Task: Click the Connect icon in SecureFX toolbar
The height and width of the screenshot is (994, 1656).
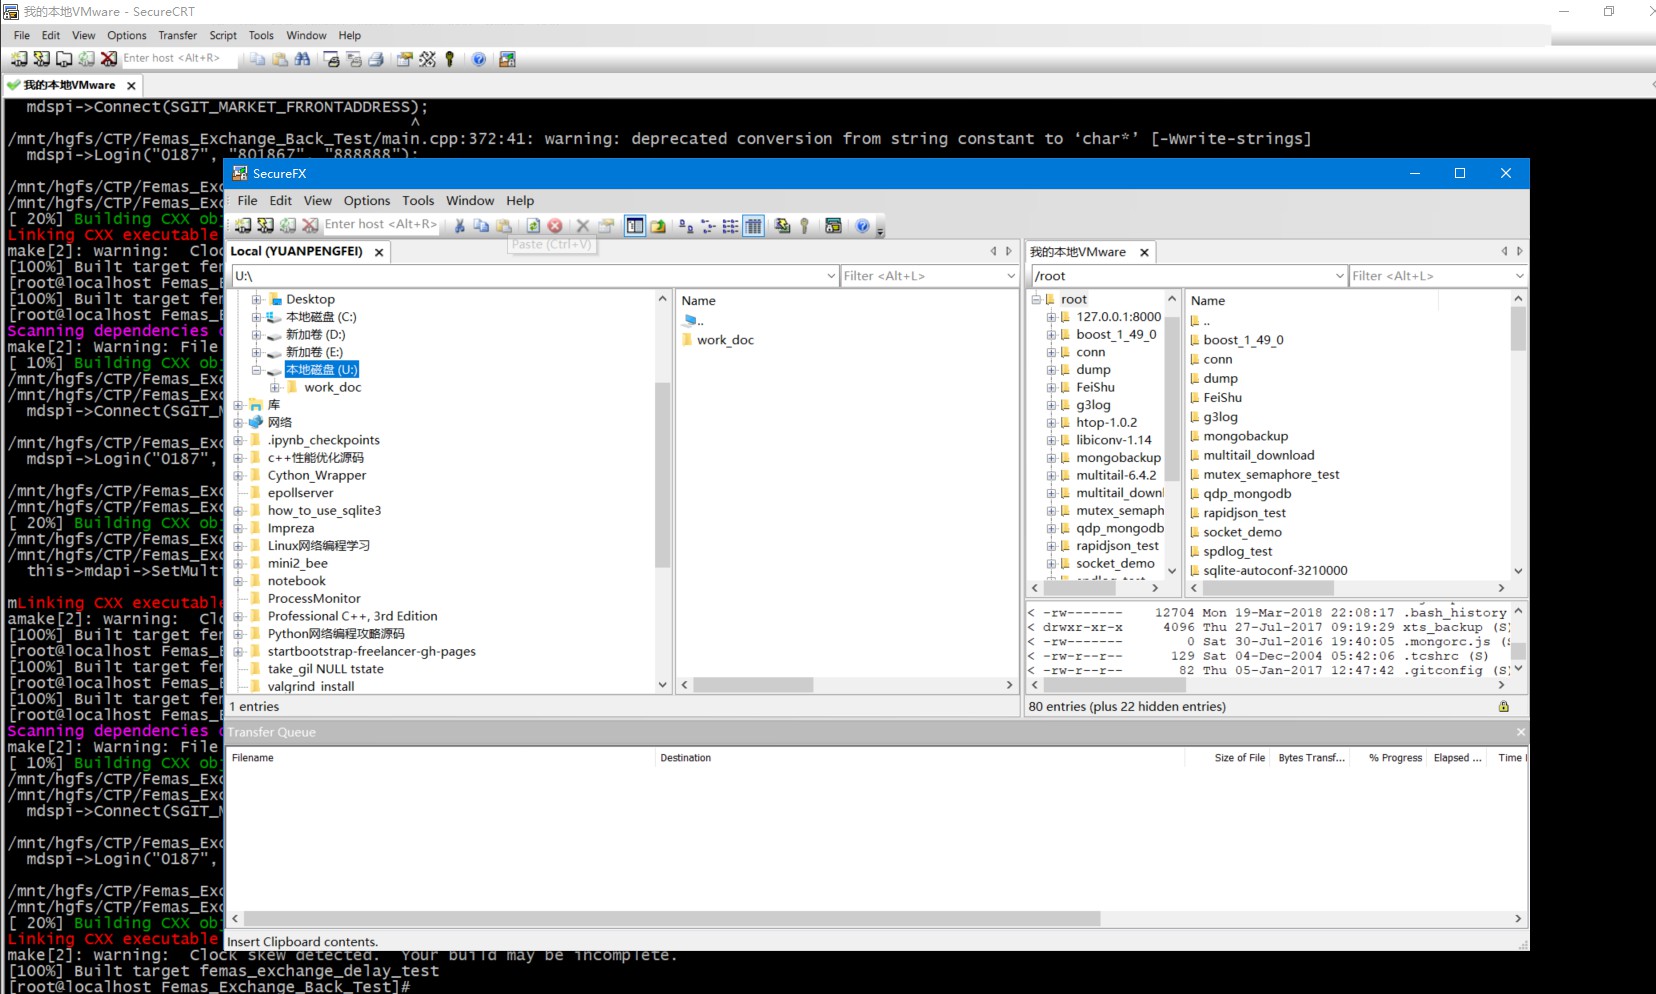Action: (x=243, y=226)
